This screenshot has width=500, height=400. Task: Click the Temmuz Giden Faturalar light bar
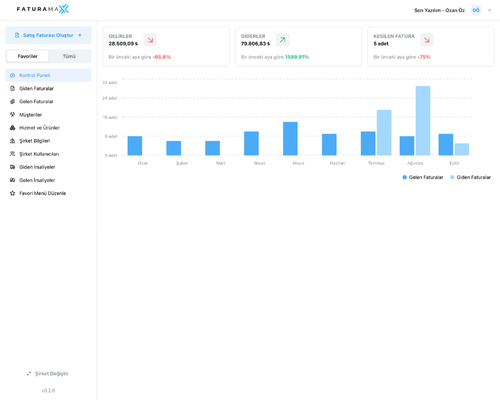384,133
